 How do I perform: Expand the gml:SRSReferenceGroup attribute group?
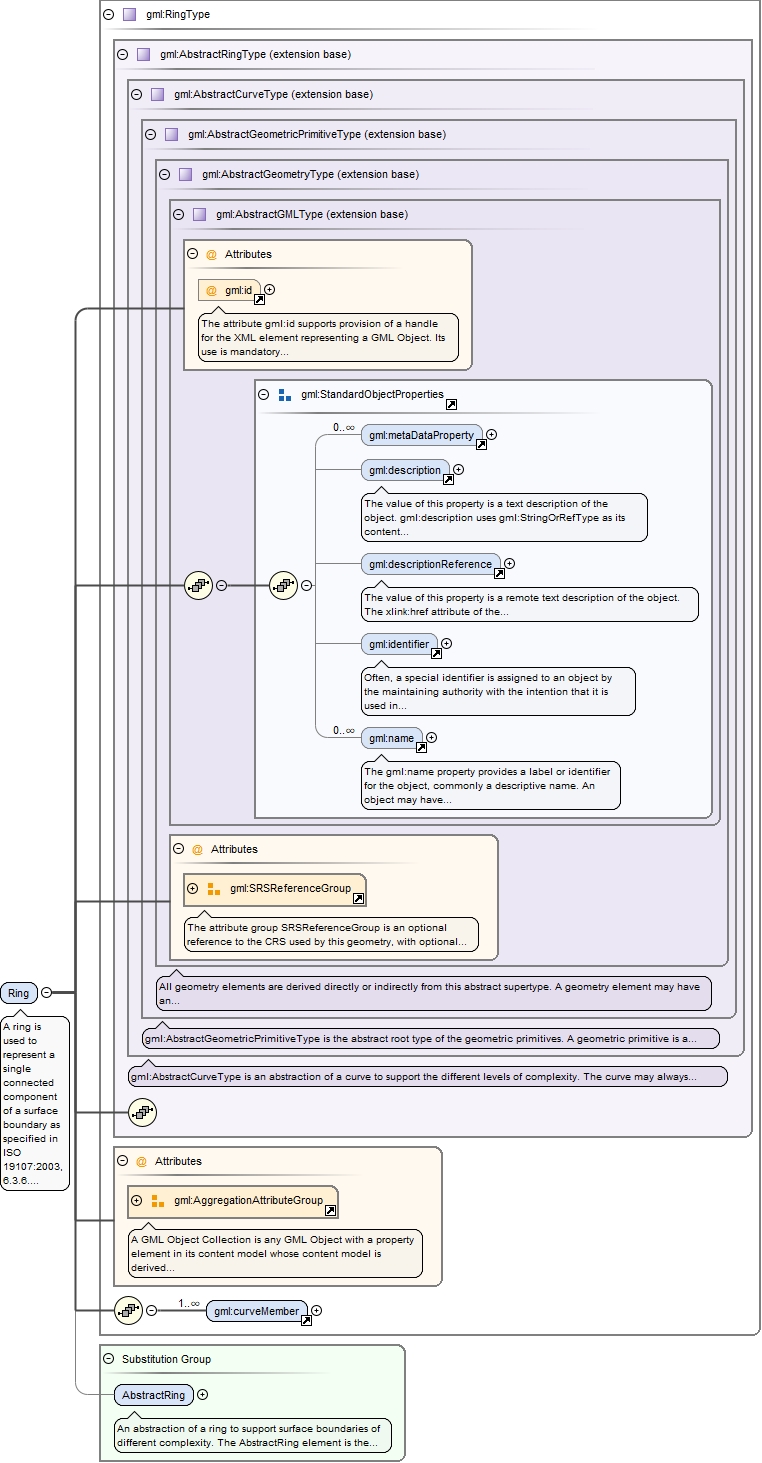(192, 888)
